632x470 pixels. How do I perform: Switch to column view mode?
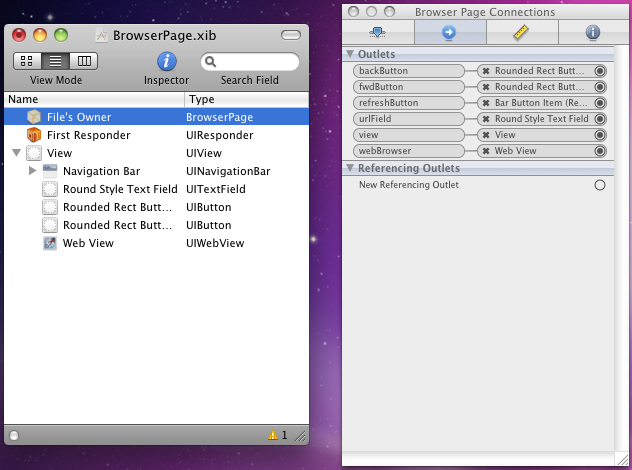[83, 61]
